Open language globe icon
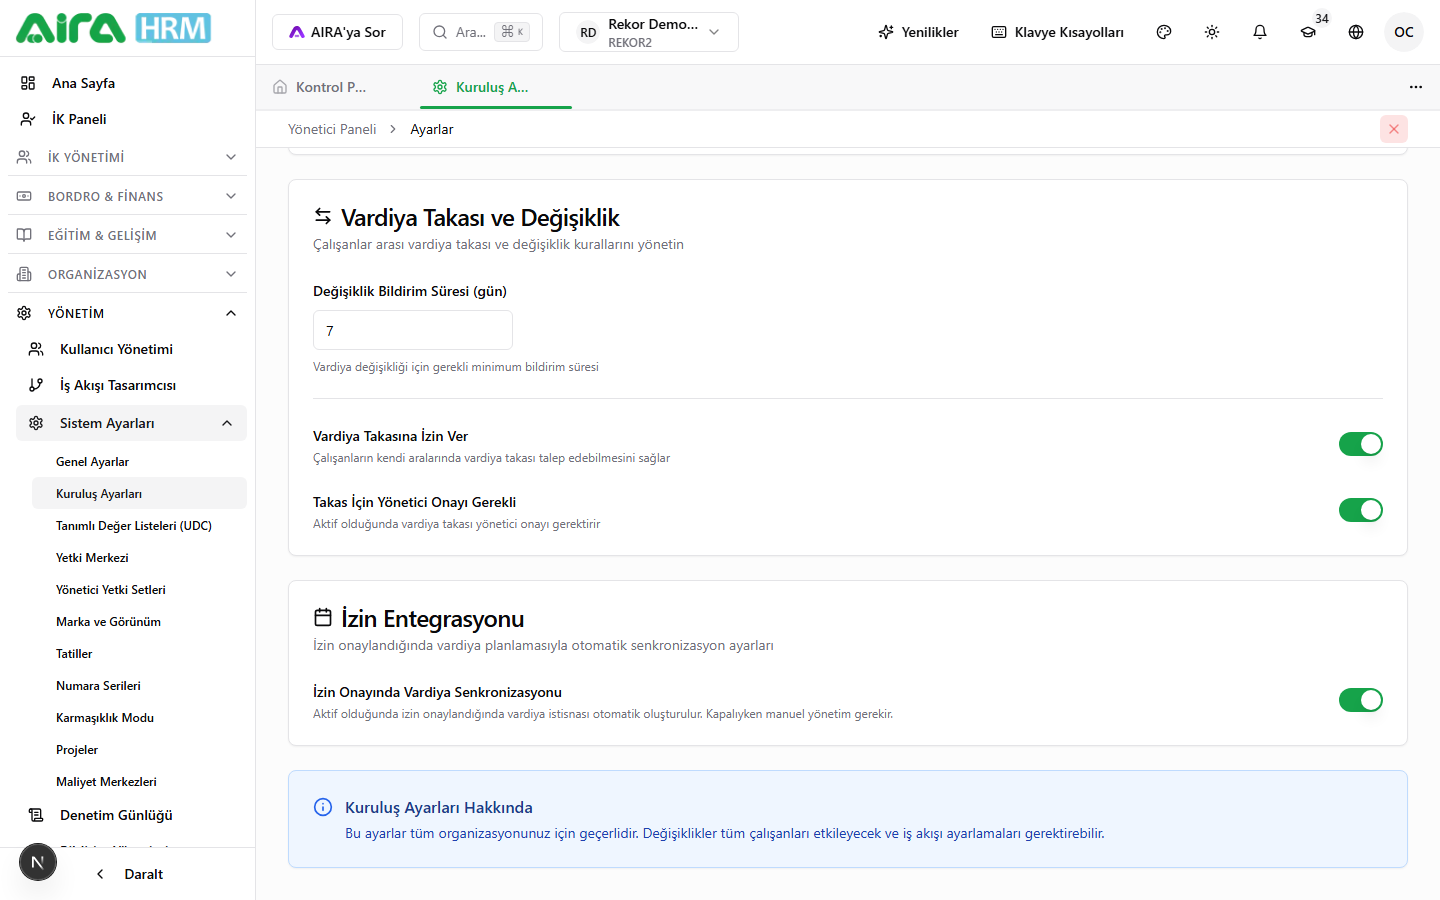 (x=1356, y=32)
